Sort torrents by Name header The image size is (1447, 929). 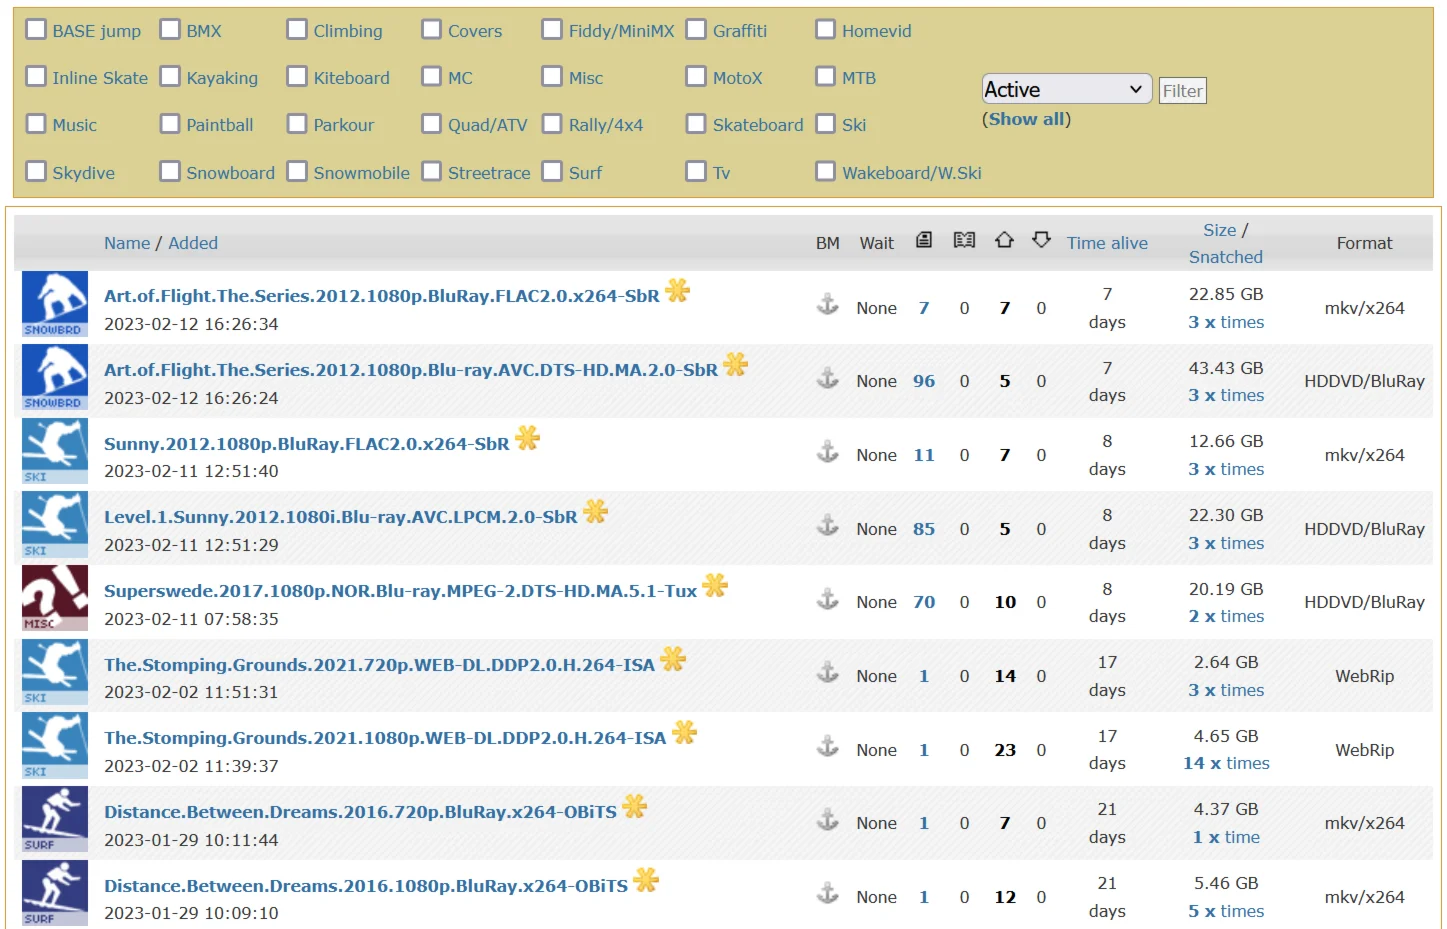(x=127, y=243)
